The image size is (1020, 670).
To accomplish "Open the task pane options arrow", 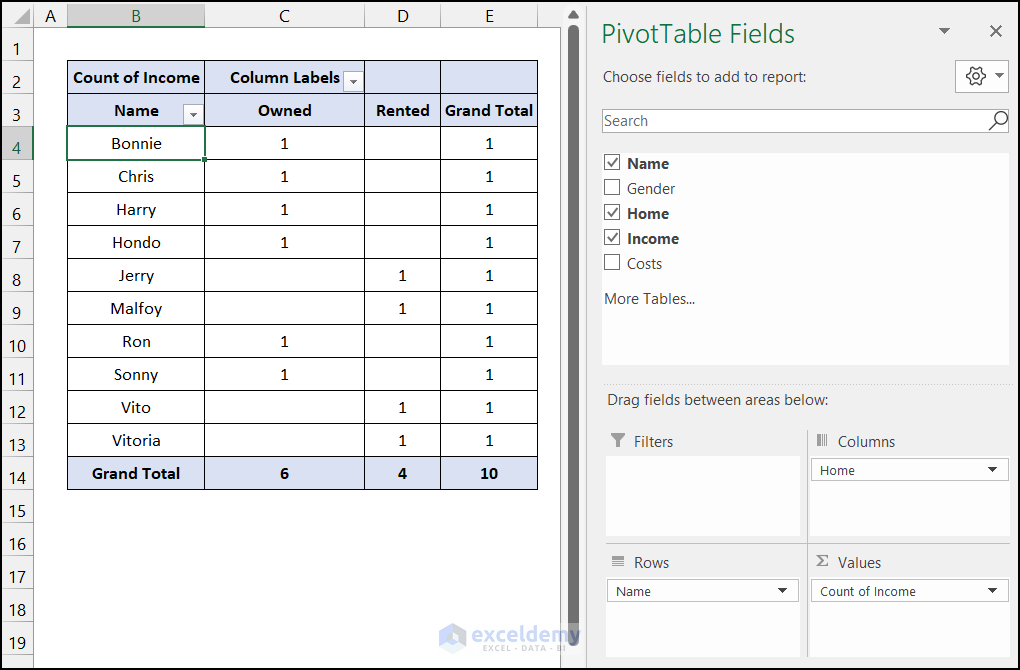I will pos(944,32).
